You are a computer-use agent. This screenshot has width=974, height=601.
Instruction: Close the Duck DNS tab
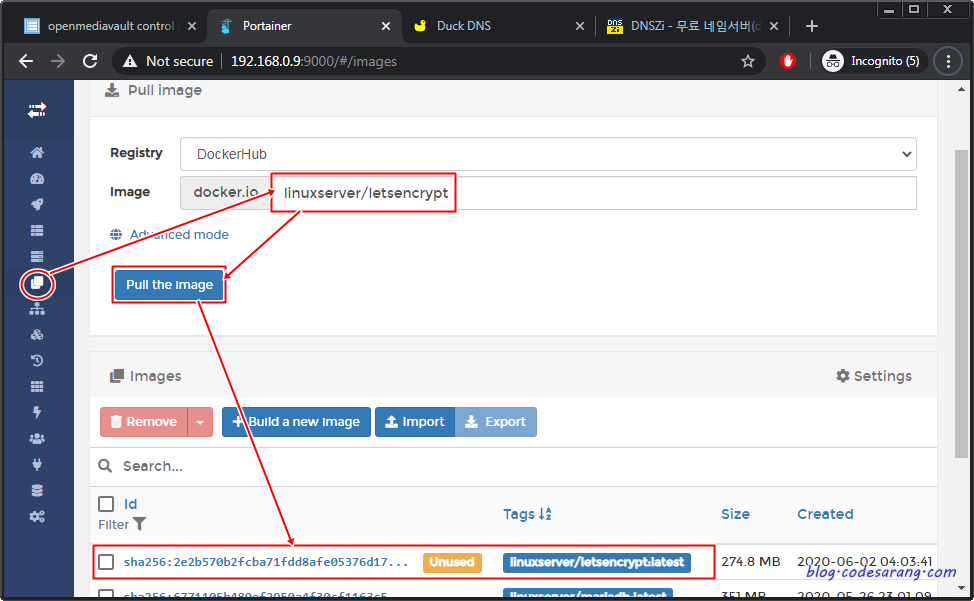[580, 26]
